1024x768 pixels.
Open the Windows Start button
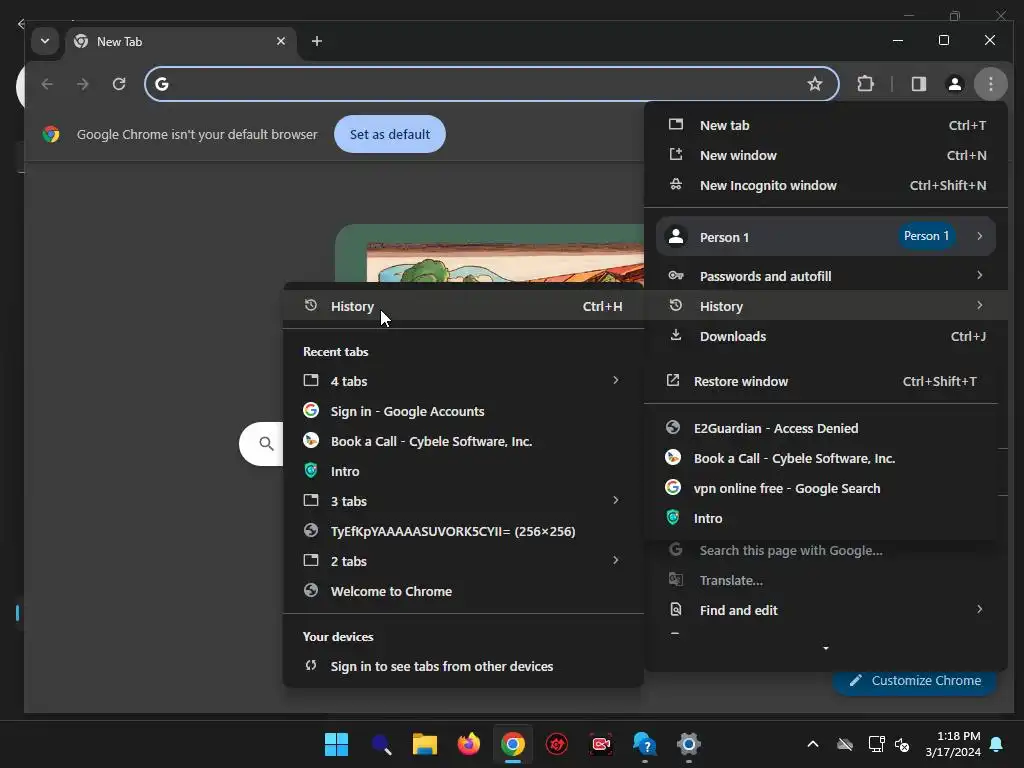(x=336, y=744)
